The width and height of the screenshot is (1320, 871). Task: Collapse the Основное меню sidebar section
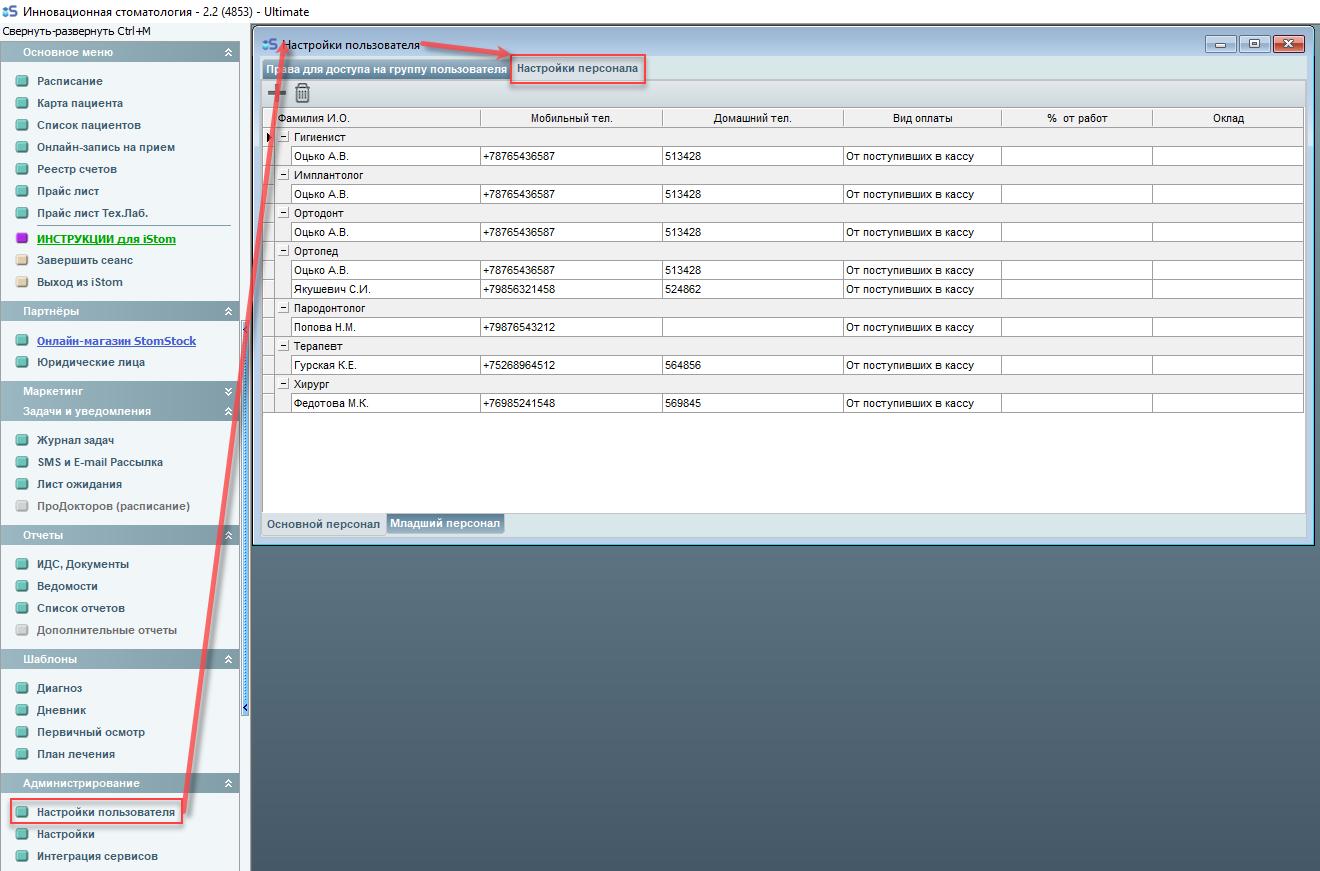click(x=228, y=52)
